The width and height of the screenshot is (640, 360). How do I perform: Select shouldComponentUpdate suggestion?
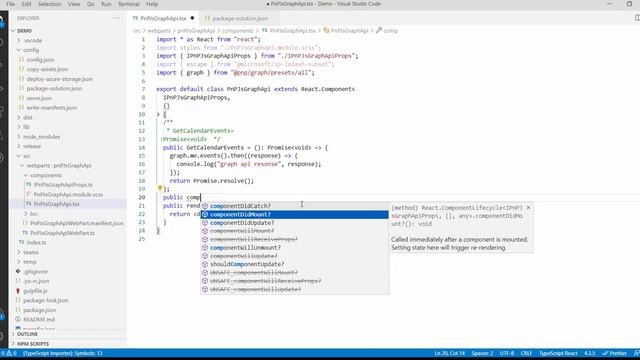click(294, 264)
